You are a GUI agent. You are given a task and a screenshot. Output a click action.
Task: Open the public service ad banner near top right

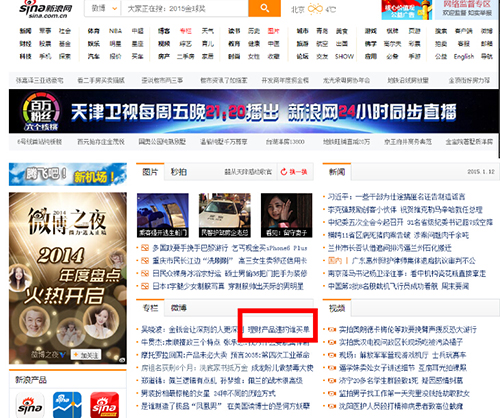[407, 10]
